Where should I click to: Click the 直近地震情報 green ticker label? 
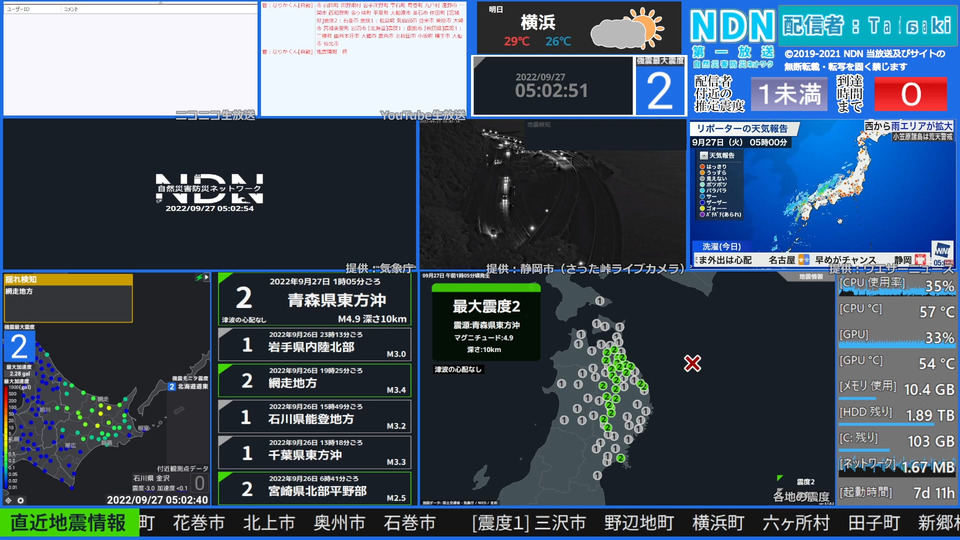(x=69, y=523)
